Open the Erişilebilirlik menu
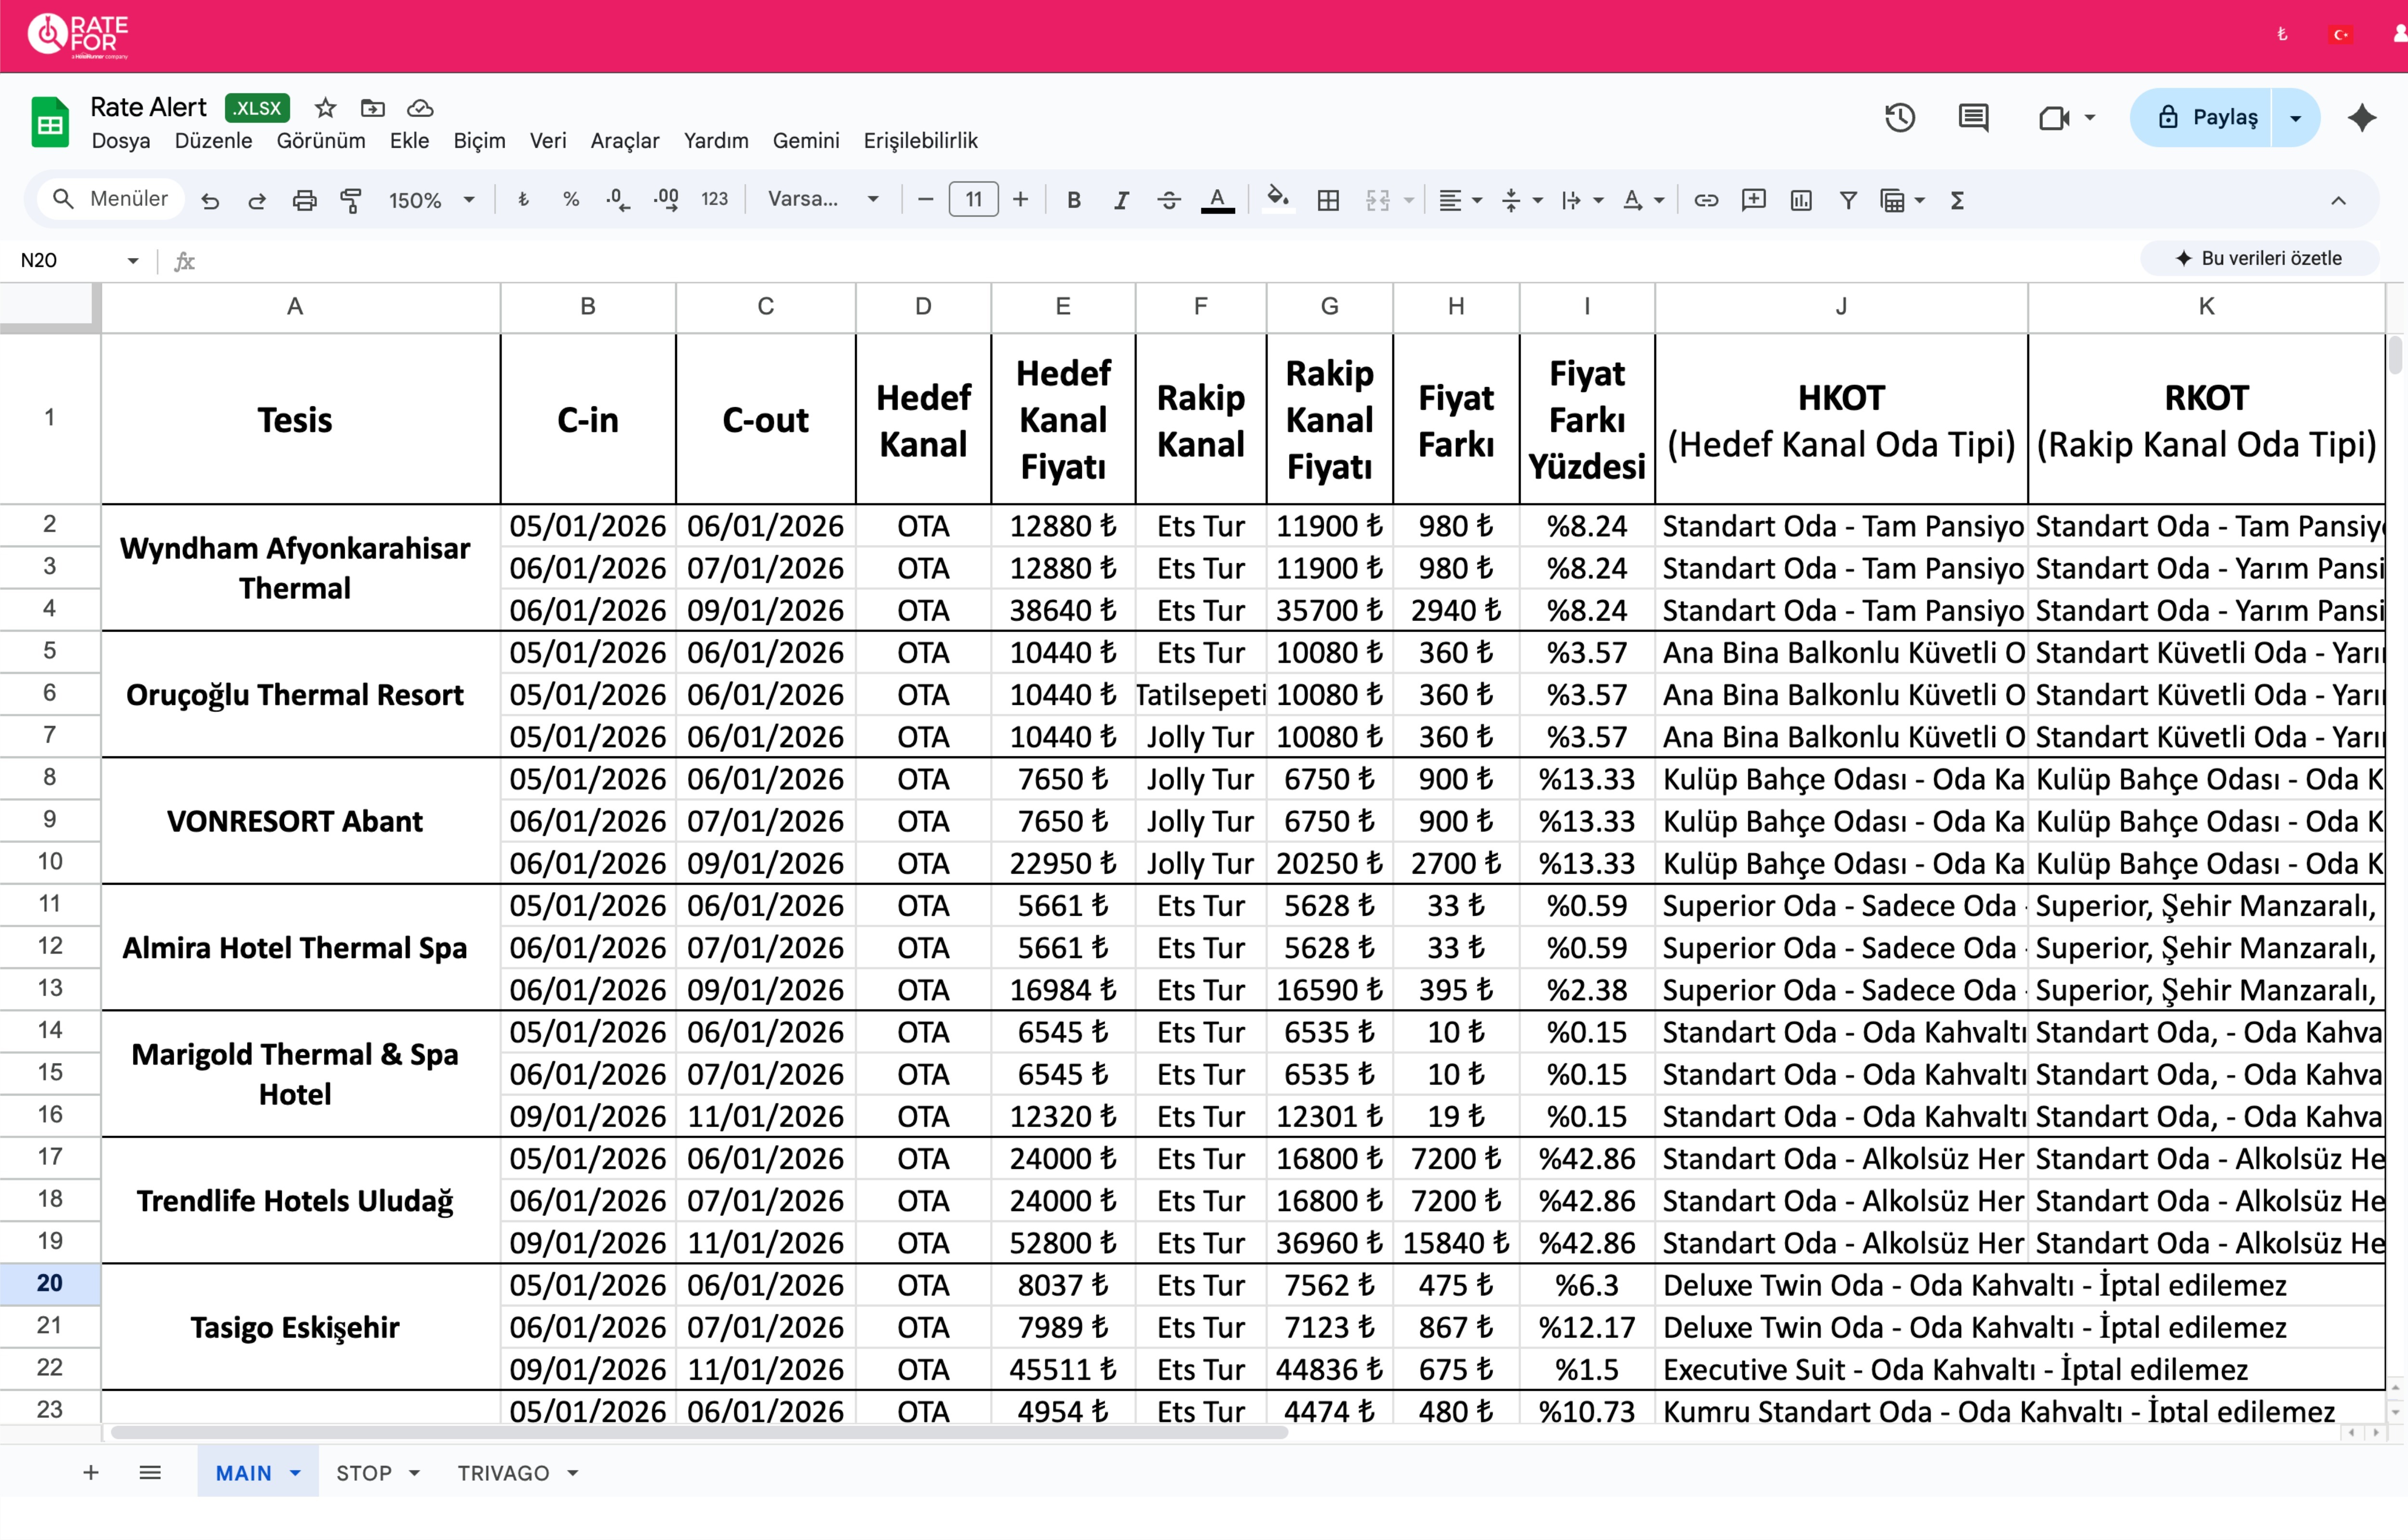This screenshot has height=1540, width=2408. click(x=920, y=141)
